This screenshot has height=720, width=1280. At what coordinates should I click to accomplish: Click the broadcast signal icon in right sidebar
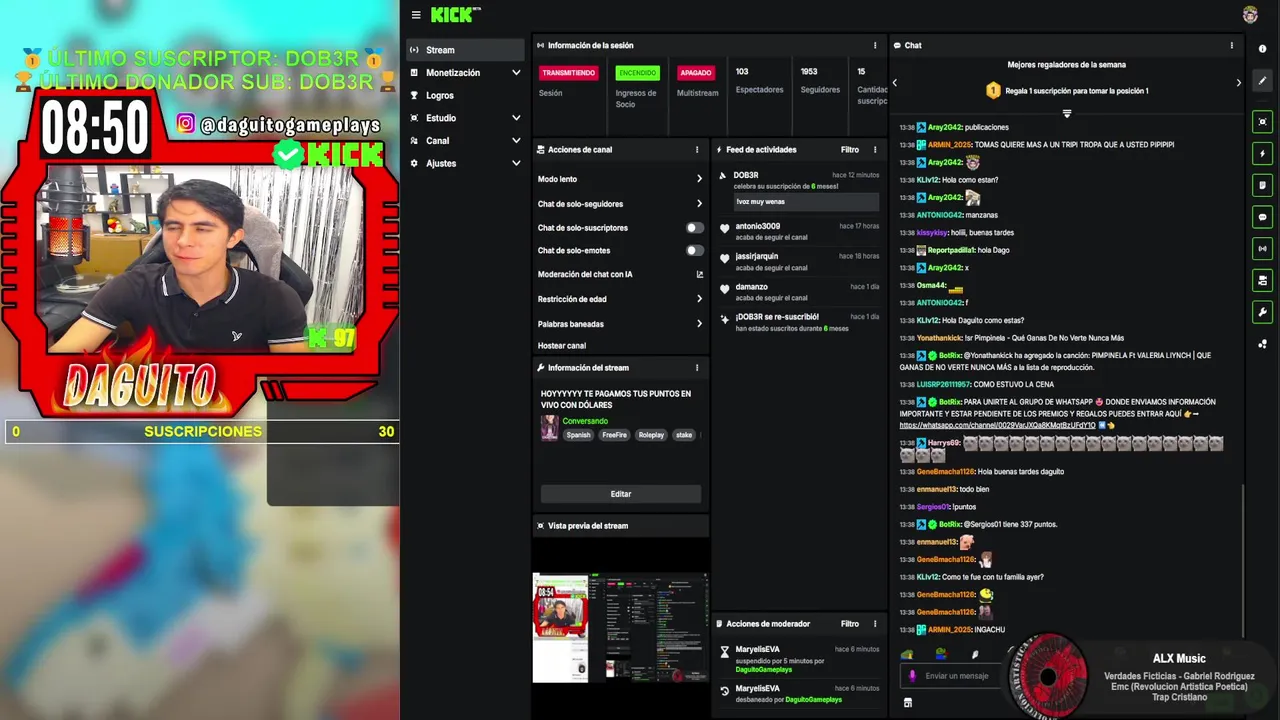[1262, 249]
